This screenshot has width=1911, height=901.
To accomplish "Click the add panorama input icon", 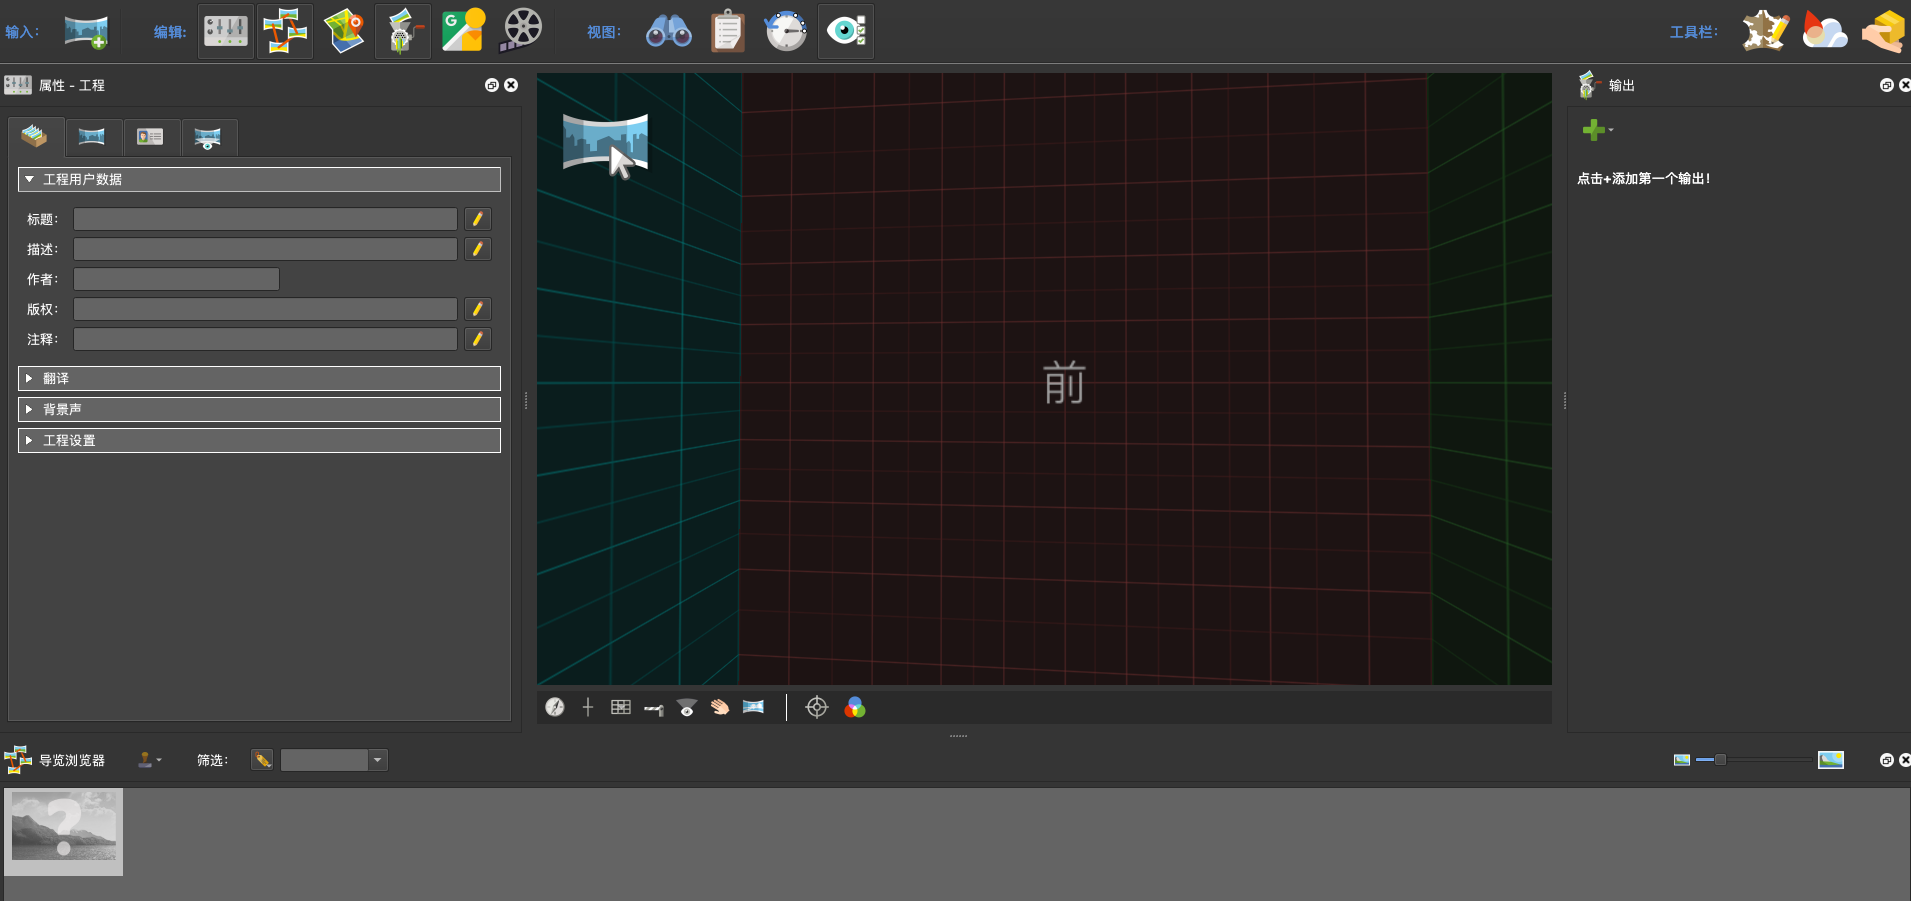I will click(86, 31).
